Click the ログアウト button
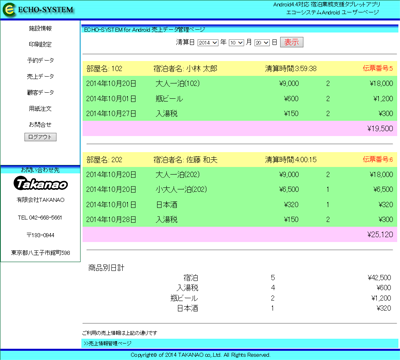 pyautogui.click(x=40, y=137)
